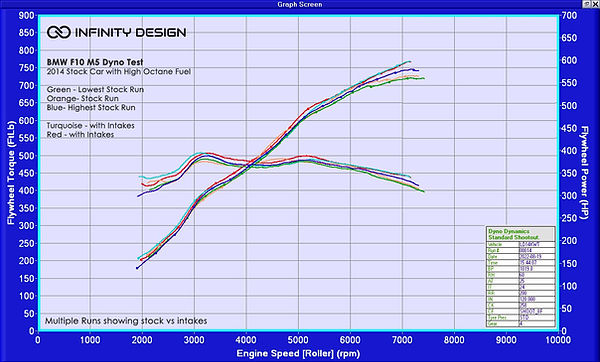
Task: Click the 700 tick on the power axis
Action: pyautogui.click(x=569, y=15)
